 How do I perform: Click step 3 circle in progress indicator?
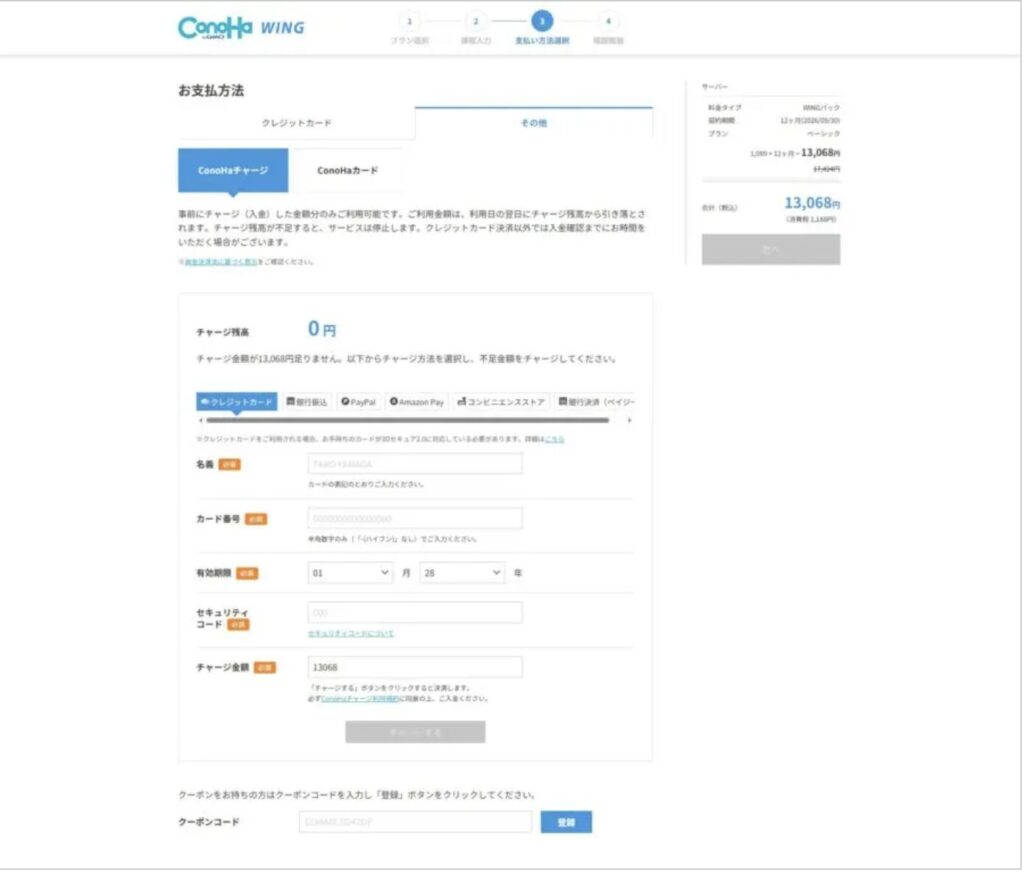tap(541, 21)
